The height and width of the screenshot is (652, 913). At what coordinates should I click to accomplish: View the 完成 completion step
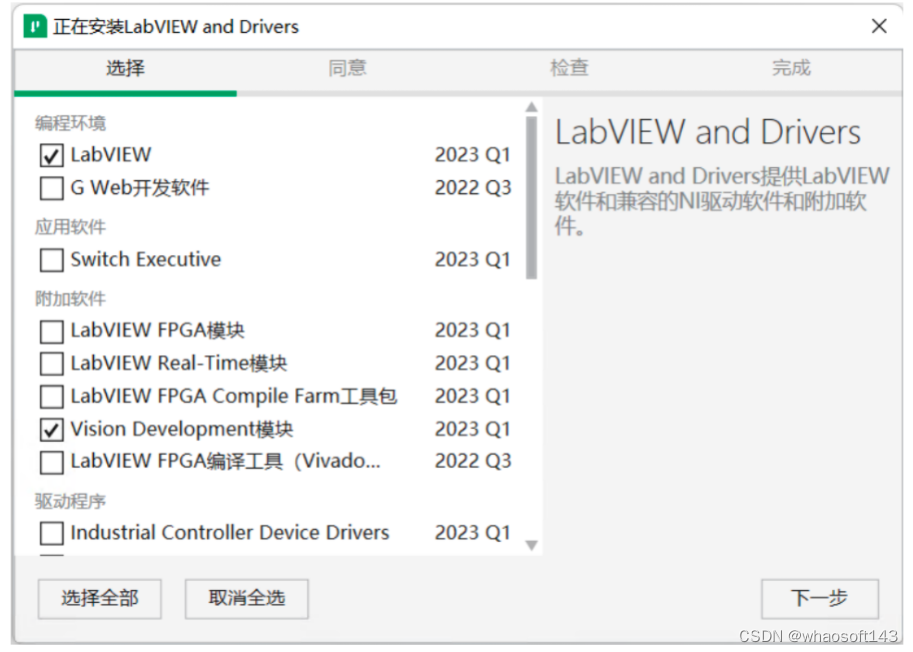(x=790, y=69)
